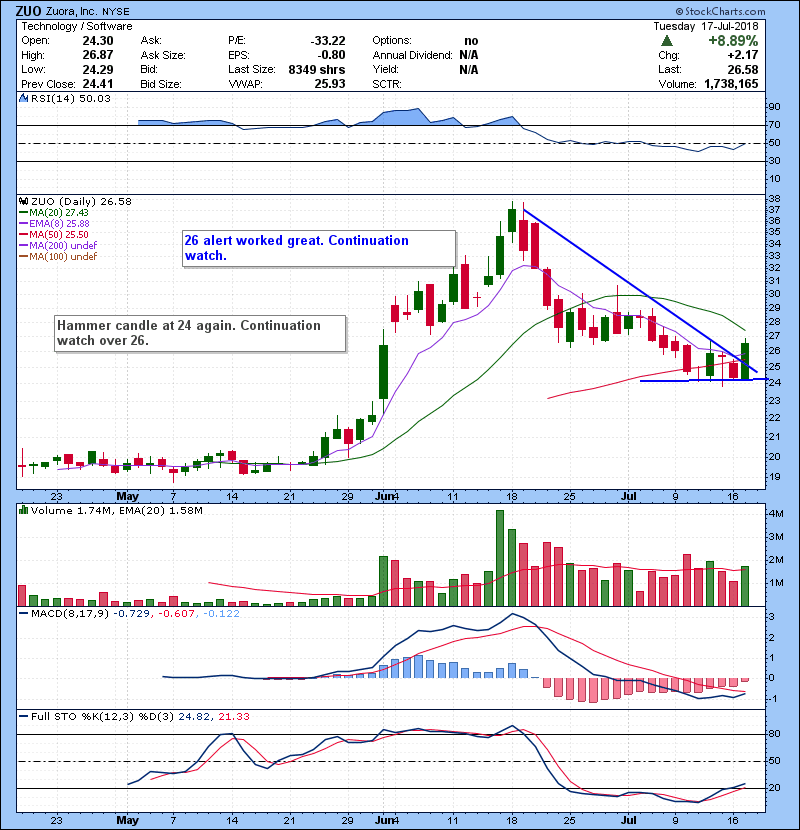Click the Yield label

click(385, 69)
